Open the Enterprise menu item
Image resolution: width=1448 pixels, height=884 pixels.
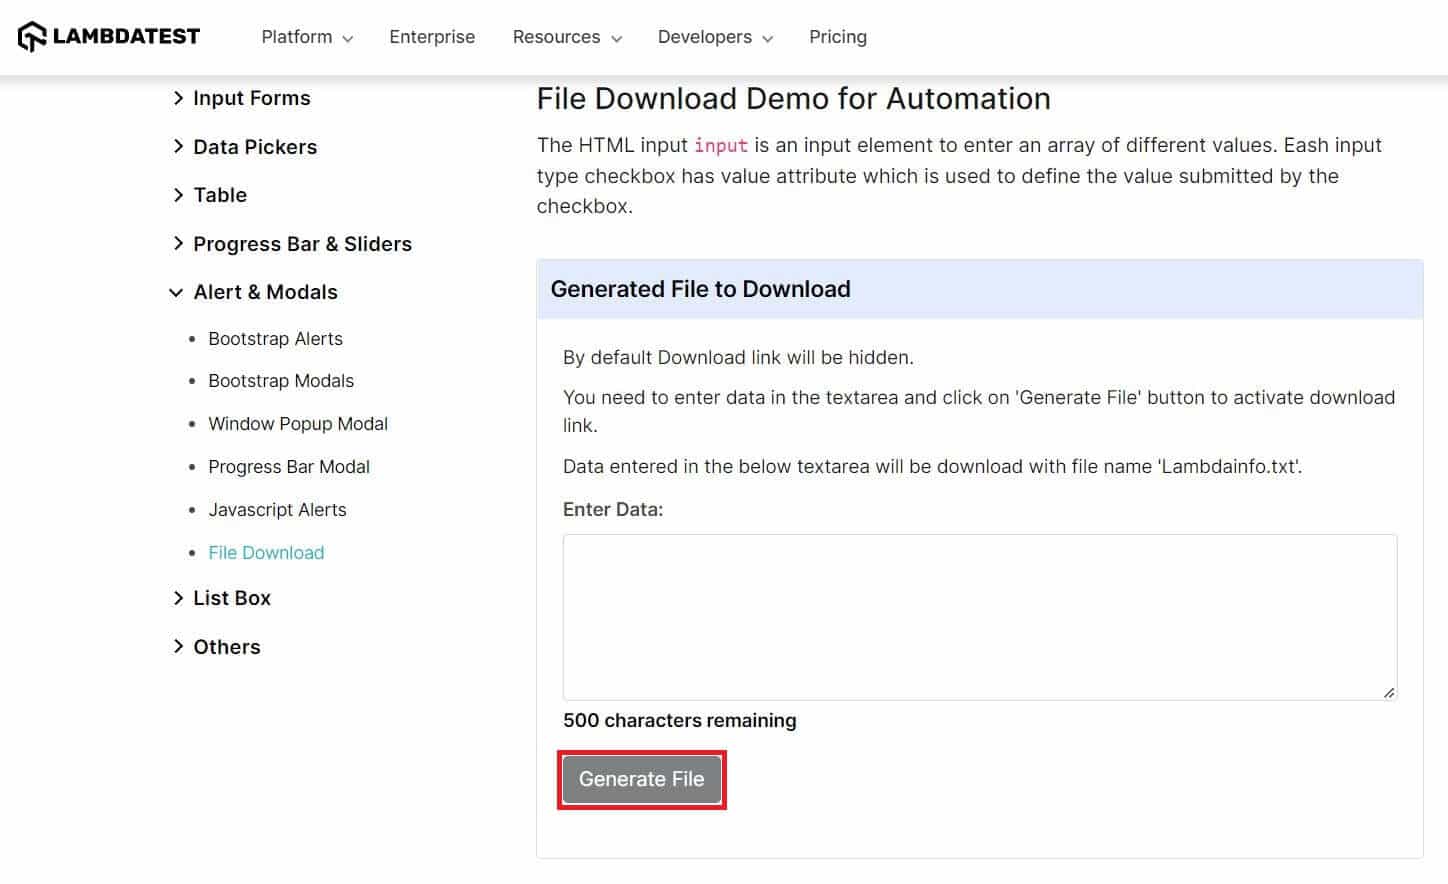[x=432, y=37]
